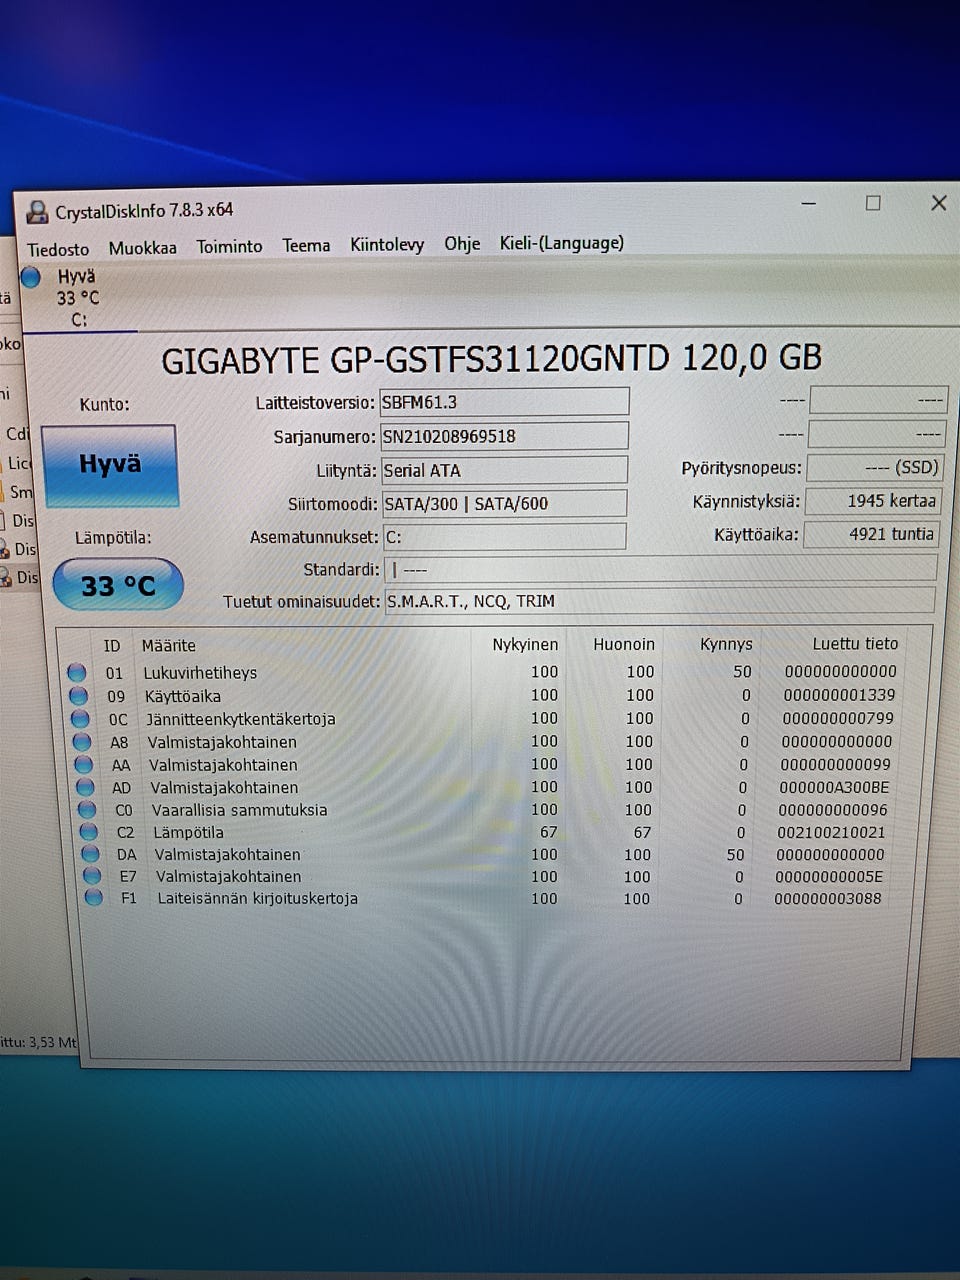Click the drive title GIGABYTE GP-GSTFS31120GNTD
Screen dimensions: 960x1280
(x=415, y=360)
